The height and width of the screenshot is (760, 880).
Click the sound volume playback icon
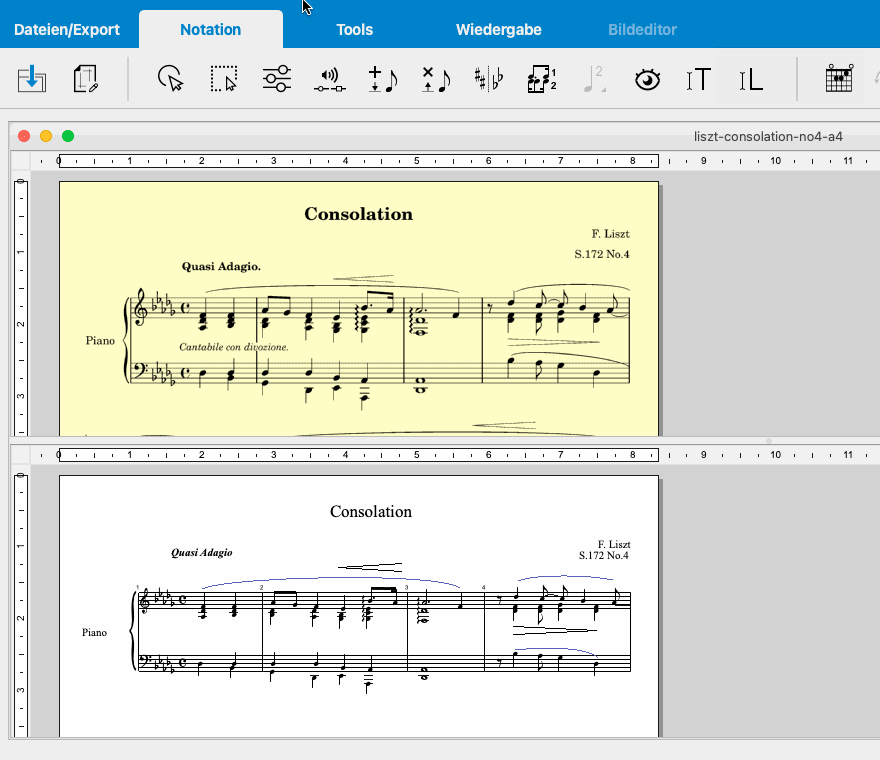(x=329, y=79)
